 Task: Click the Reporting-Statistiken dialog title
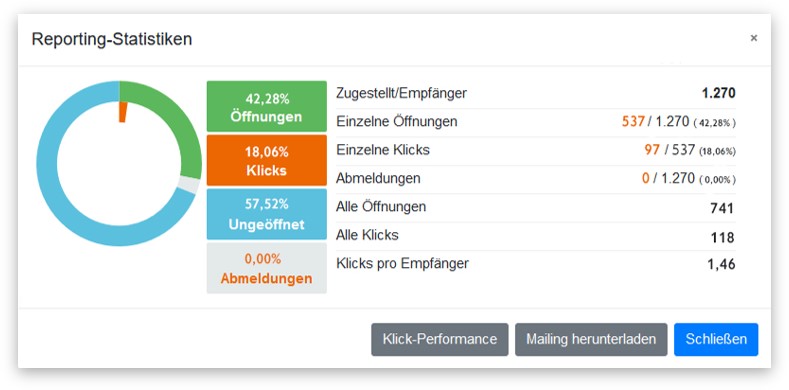point(112,39)
